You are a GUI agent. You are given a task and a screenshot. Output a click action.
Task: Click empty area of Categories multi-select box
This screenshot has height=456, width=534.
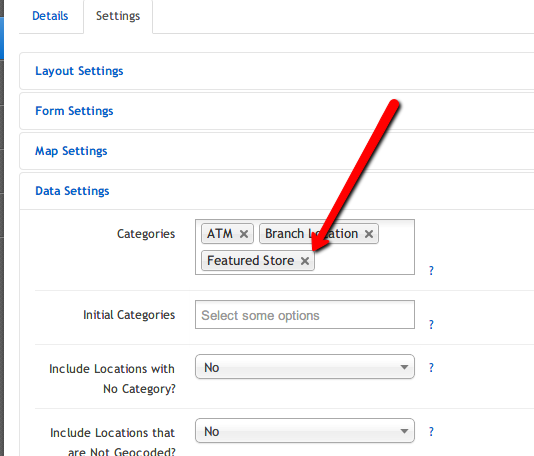[x=364, y=261]
